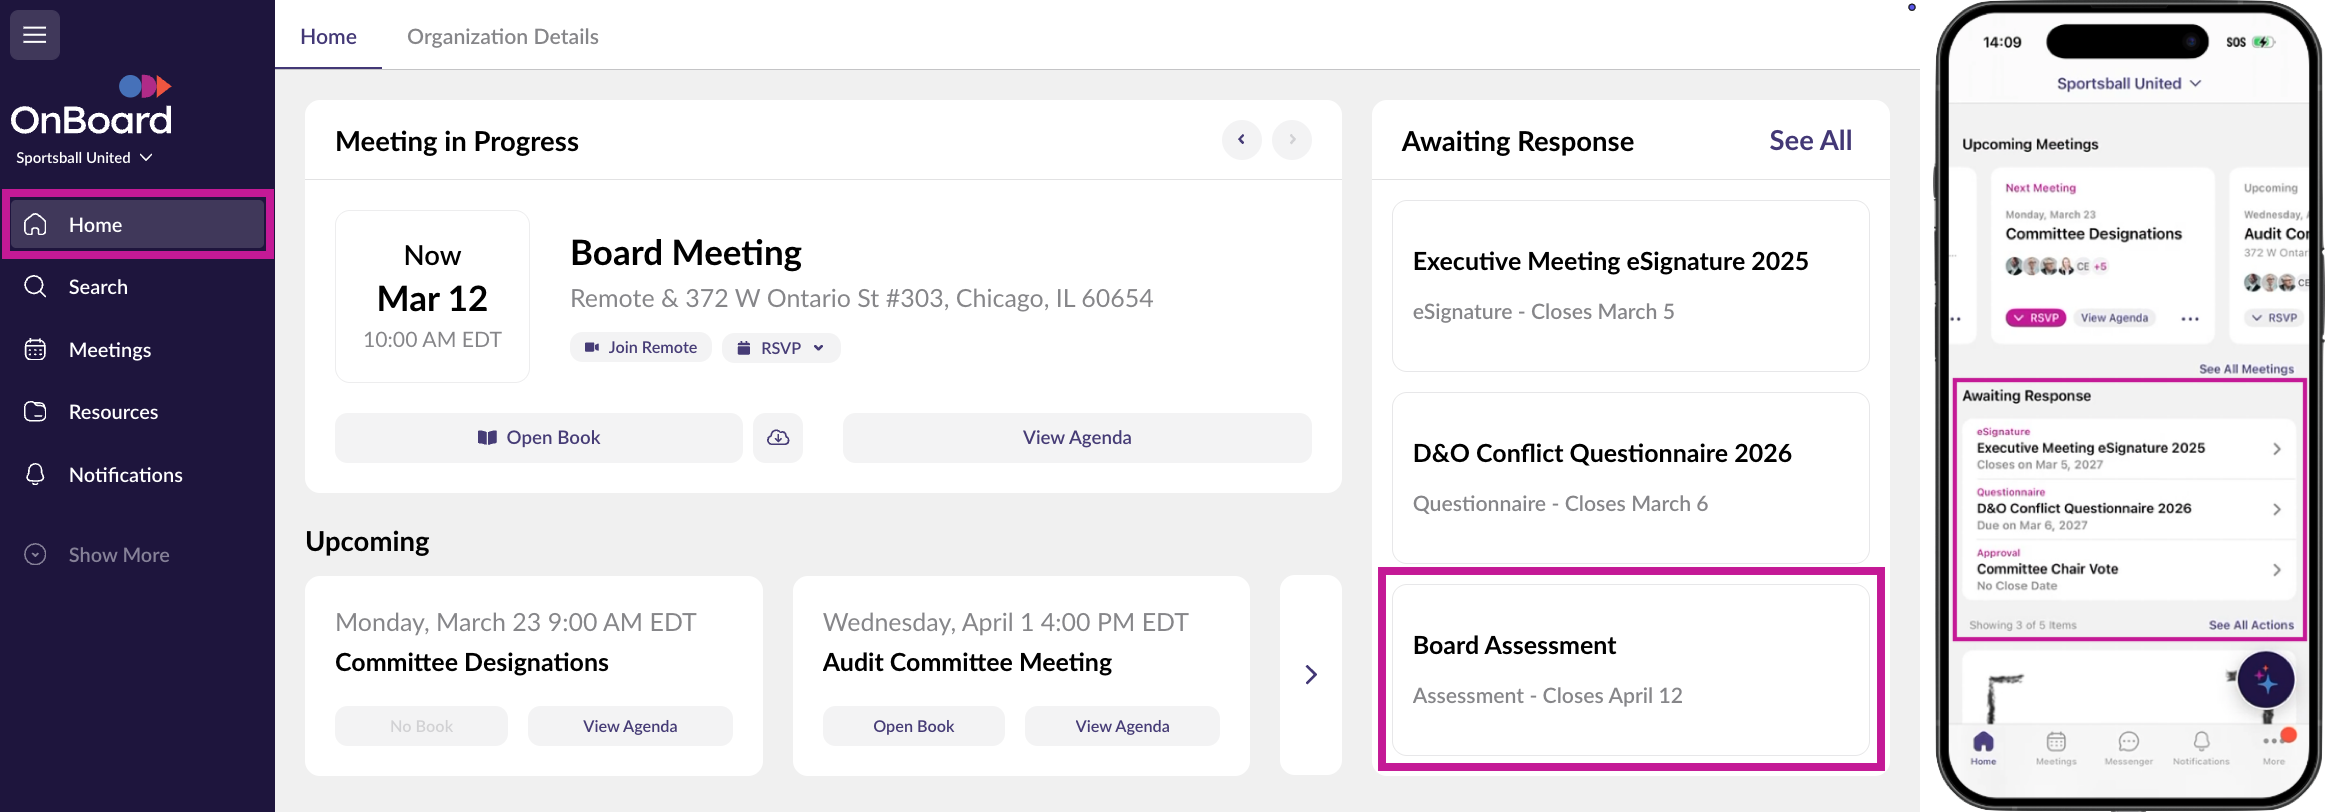The width and height of the screenshot is (2326, 812).
Task: Click See All in Awaiting Response
Action: click(x=1810, y=141)
